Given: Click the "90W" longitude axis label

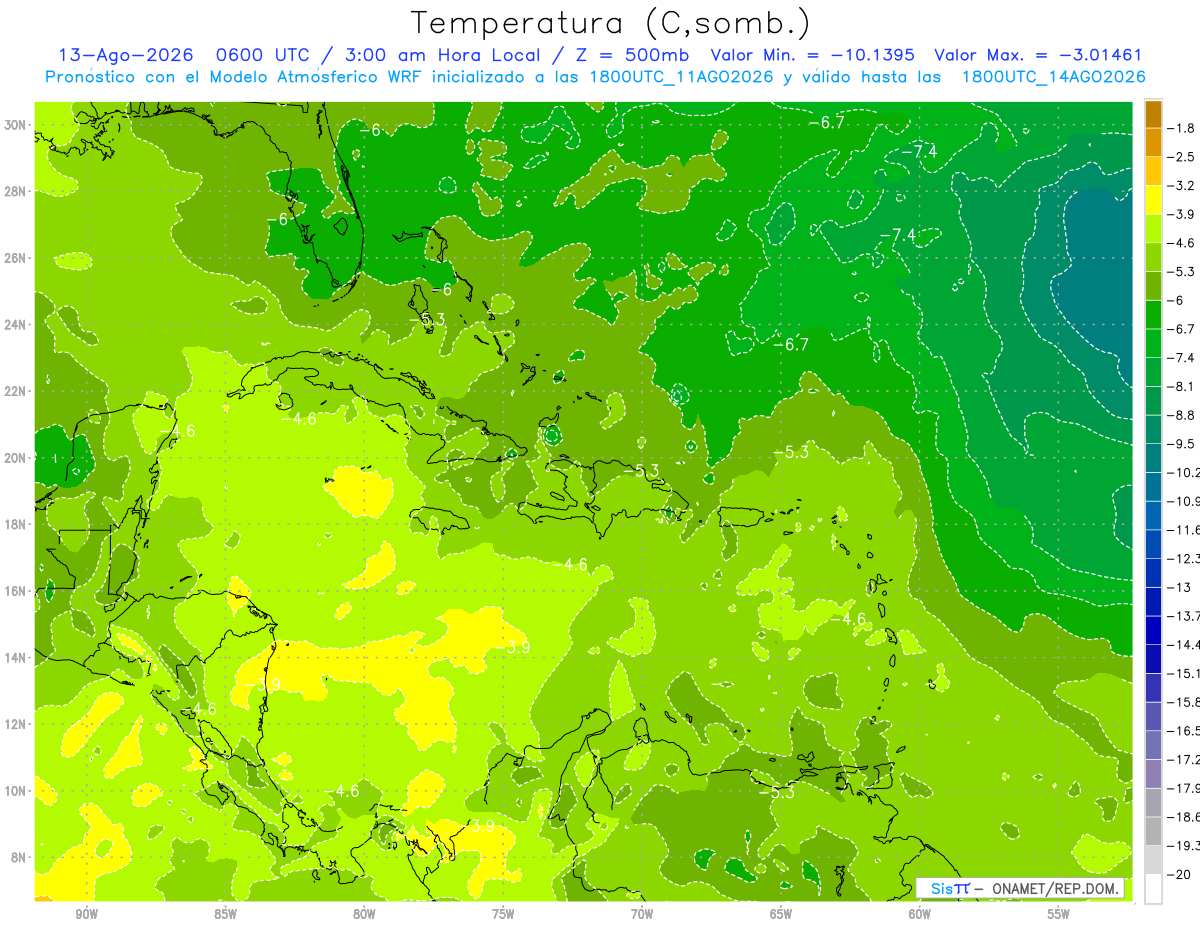Looking at the screenshot, I should click(86, 914).
